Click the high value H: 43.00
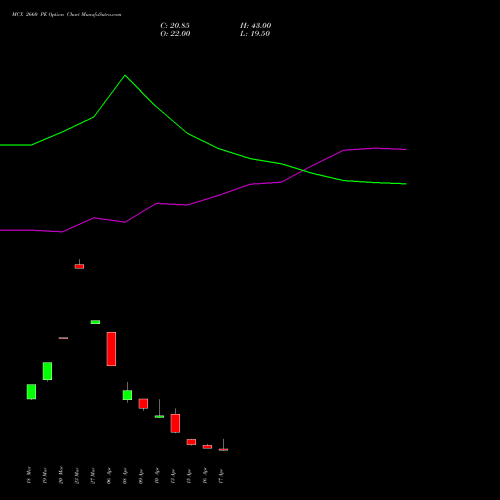The height and width of the screenshot is (500, 500). point(256,26)
